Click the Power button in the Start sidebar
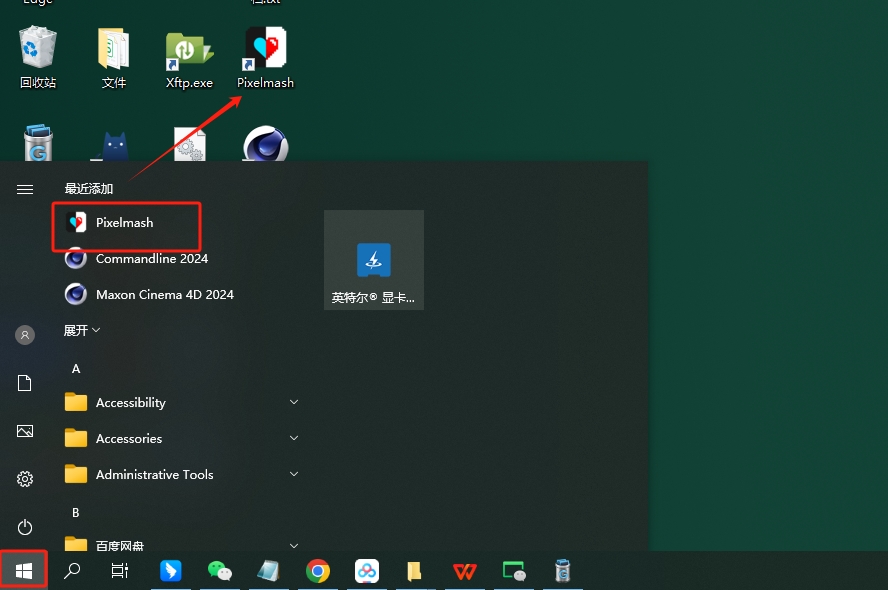The height and width of the screenshot is (590, 888). coord(25,527)
